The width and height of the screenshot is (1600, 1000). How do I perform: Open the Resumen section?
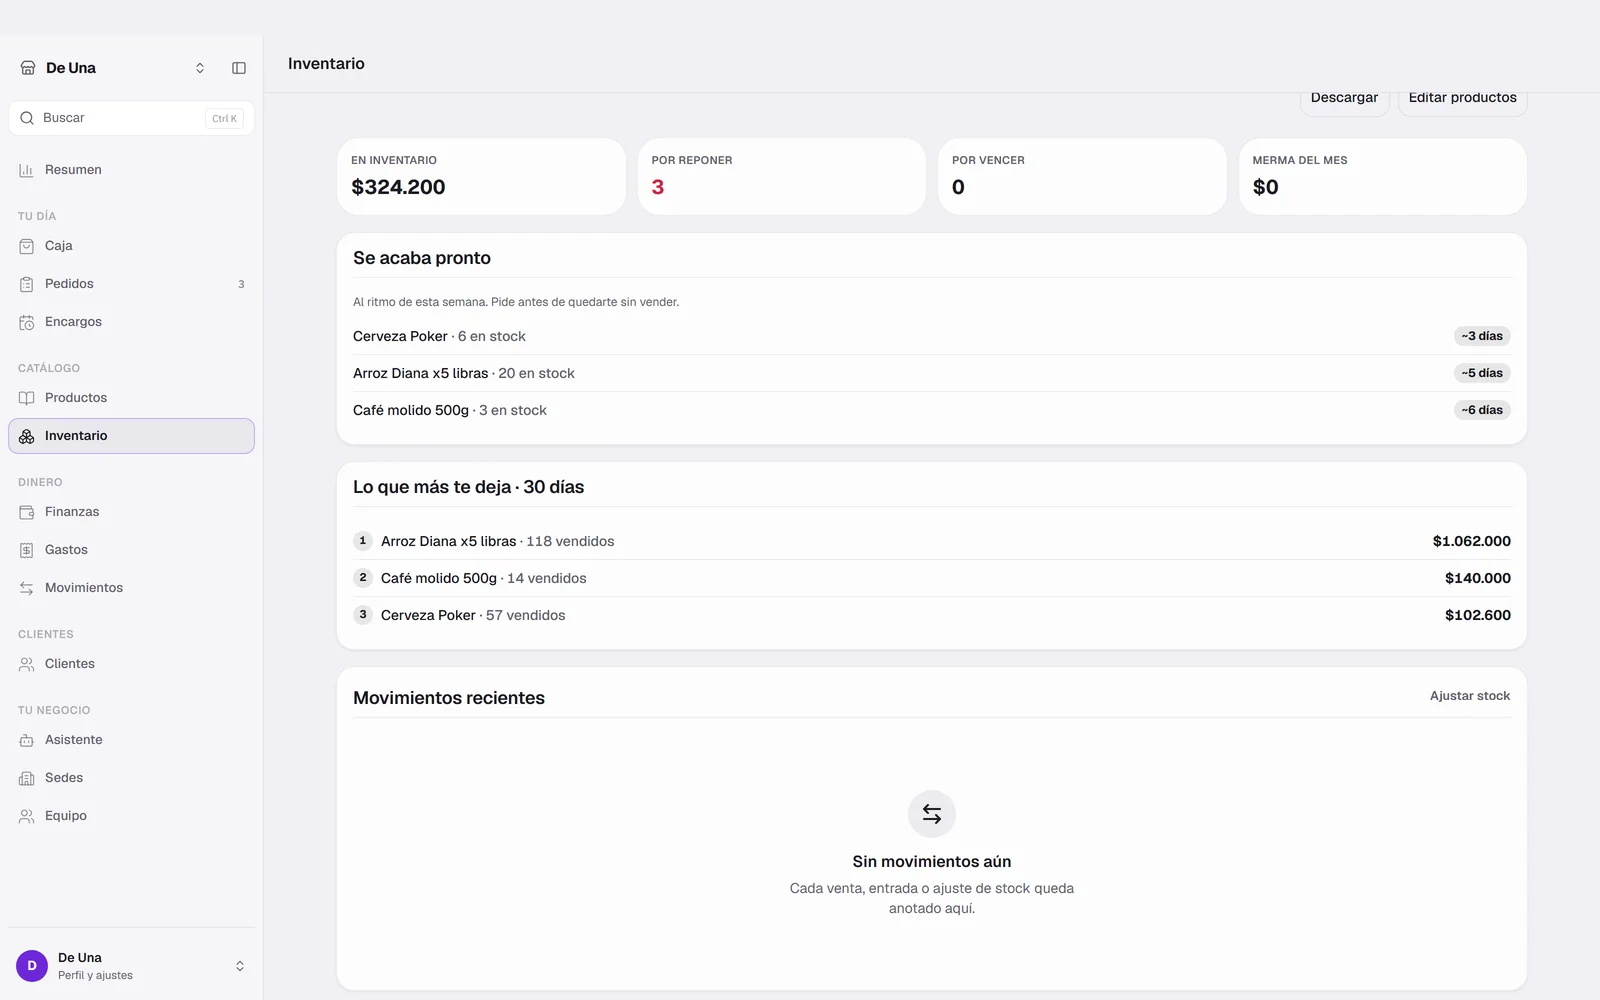click(x=131, y=170)
